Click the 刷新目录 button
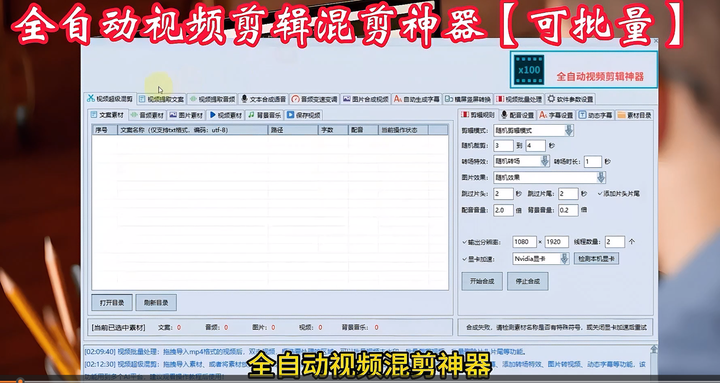The image size is (720, 383). 156,303
